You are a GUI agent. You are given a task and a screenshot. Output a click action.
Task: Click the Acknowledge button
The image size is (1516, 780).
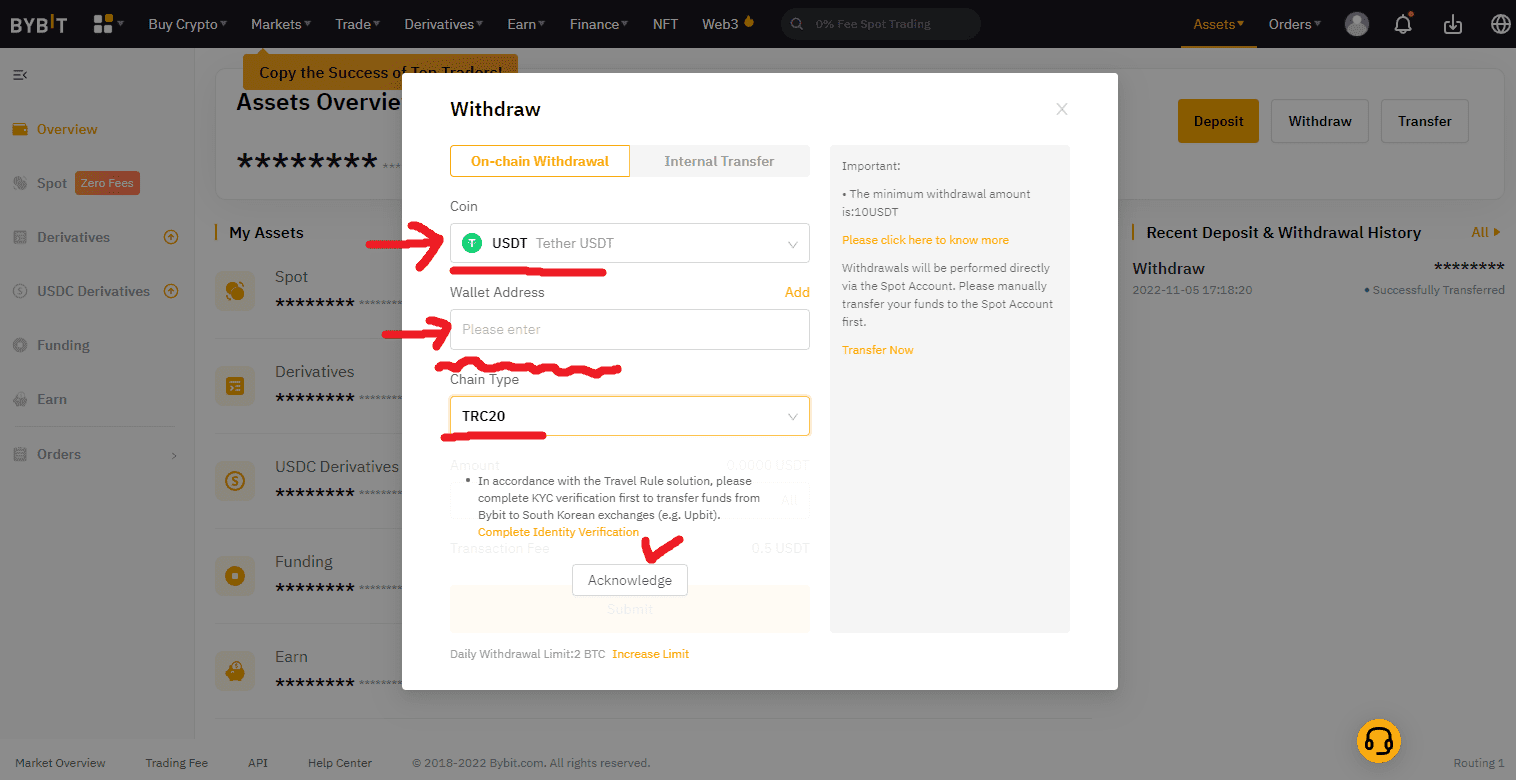630,580
